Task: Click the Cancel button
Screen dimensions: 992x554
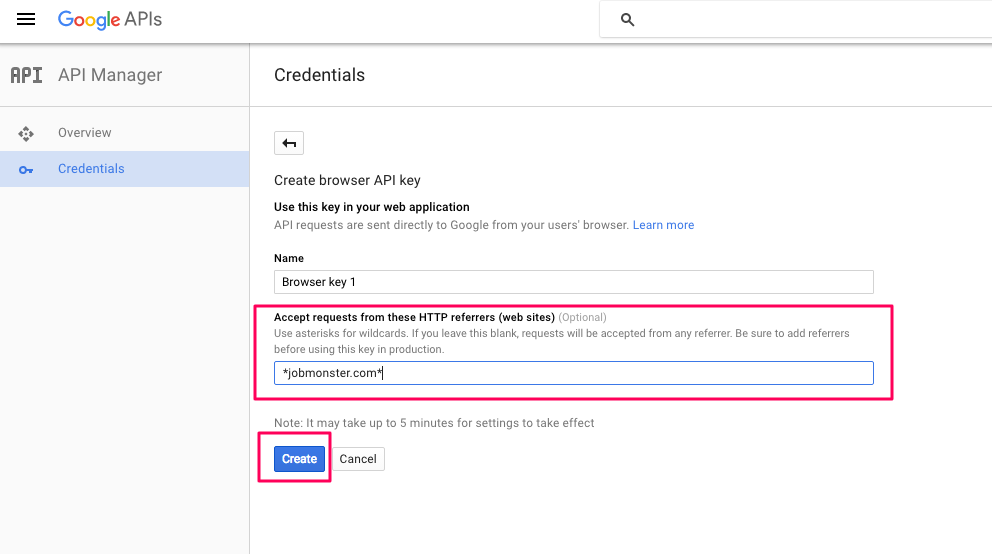Action: point(358,459)
